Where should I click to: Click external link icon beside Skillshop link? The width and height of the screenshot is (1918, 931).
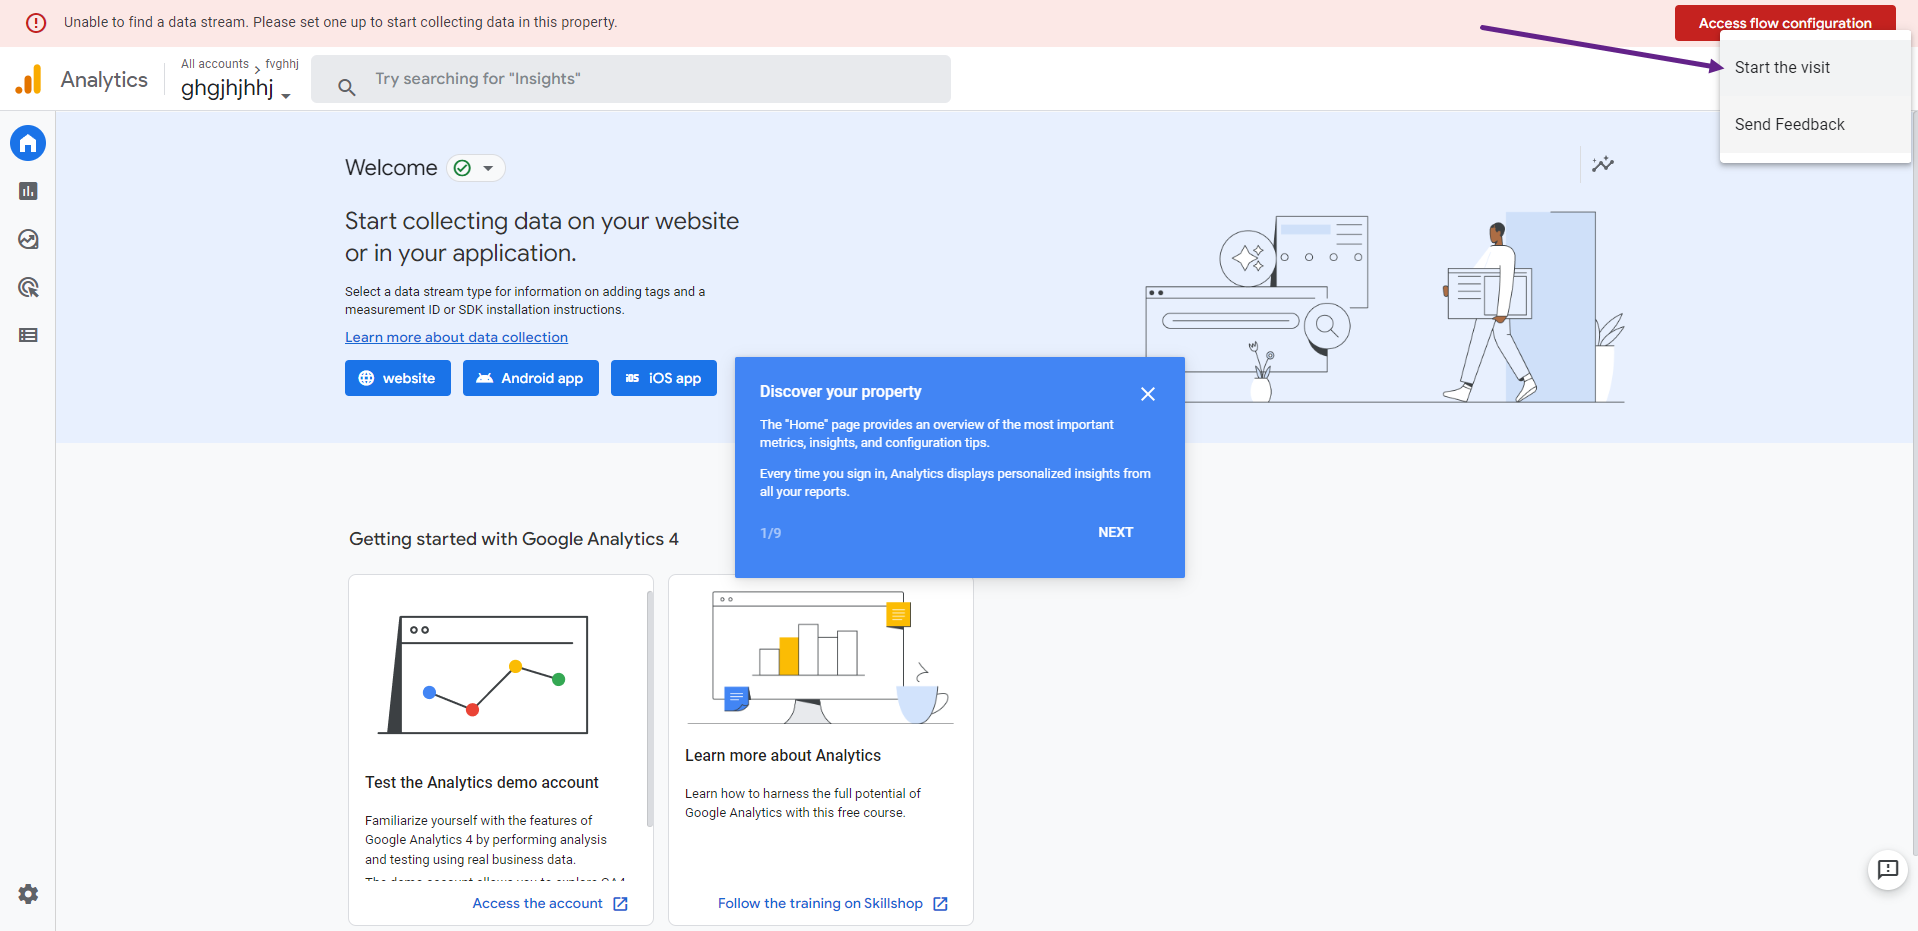[940, 904]
